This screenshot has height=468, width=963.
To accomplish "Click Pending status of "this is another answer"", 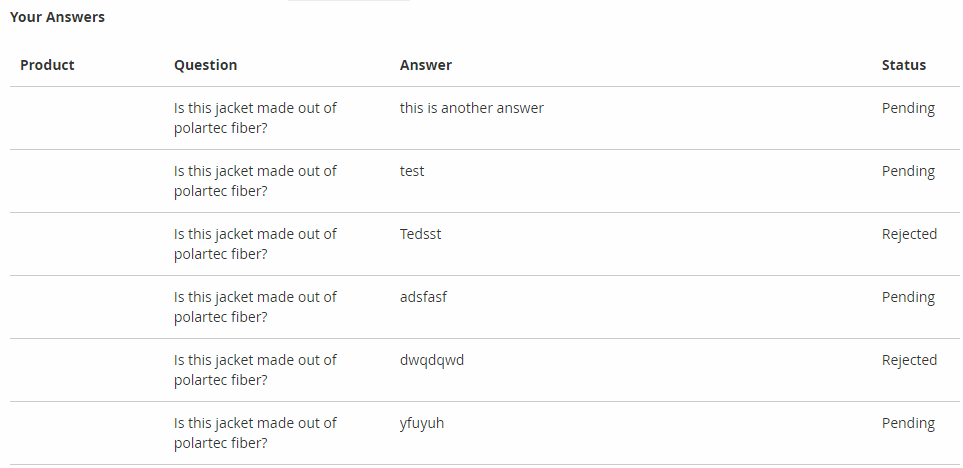I will [907, 108].
